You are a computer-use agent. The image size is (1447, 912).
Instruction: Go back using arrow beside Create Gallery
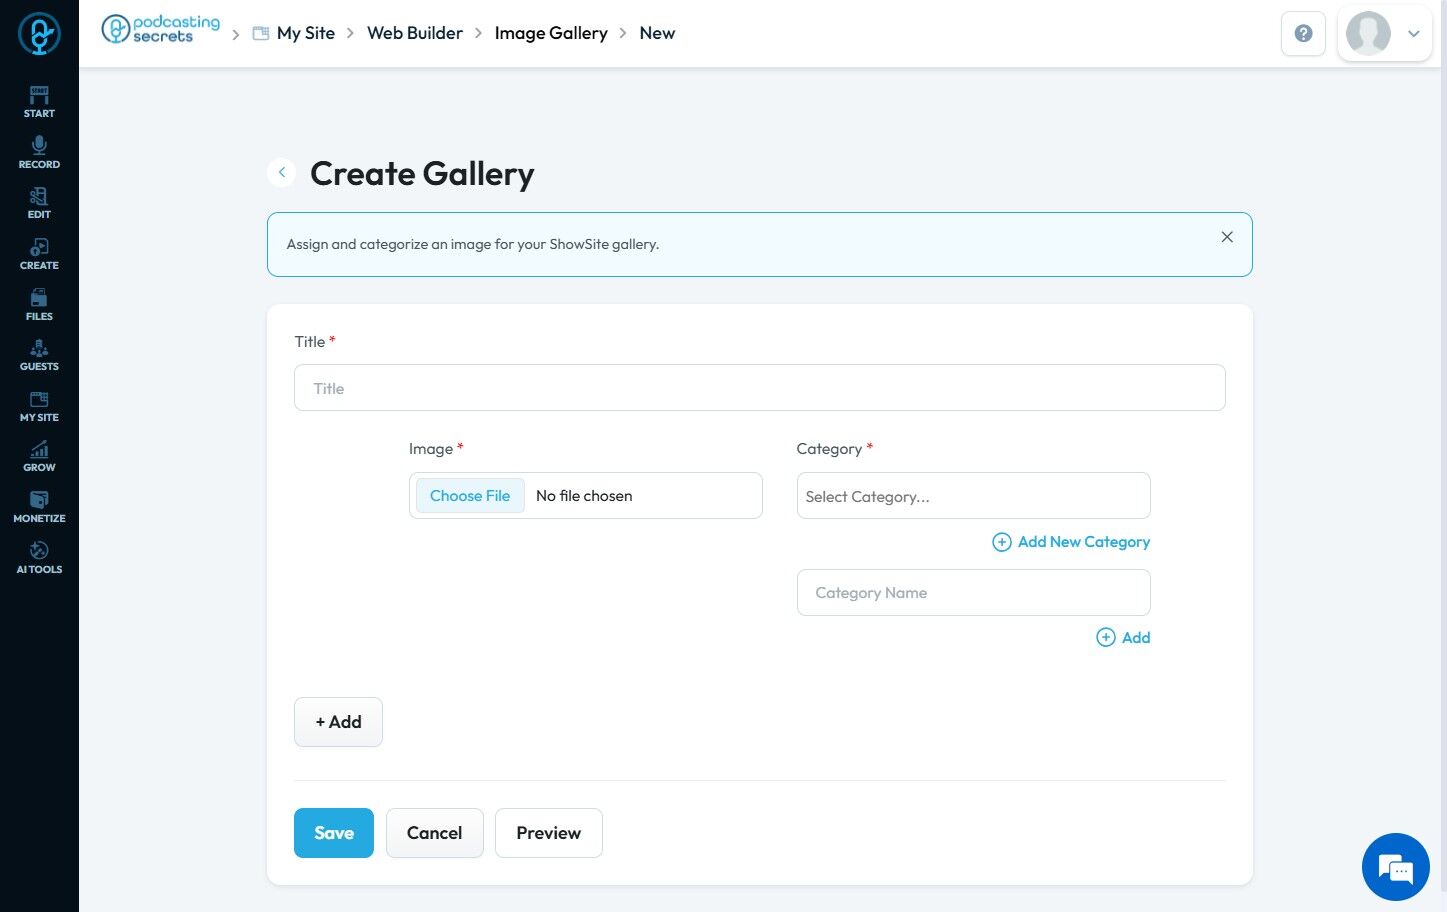point(282,173)
